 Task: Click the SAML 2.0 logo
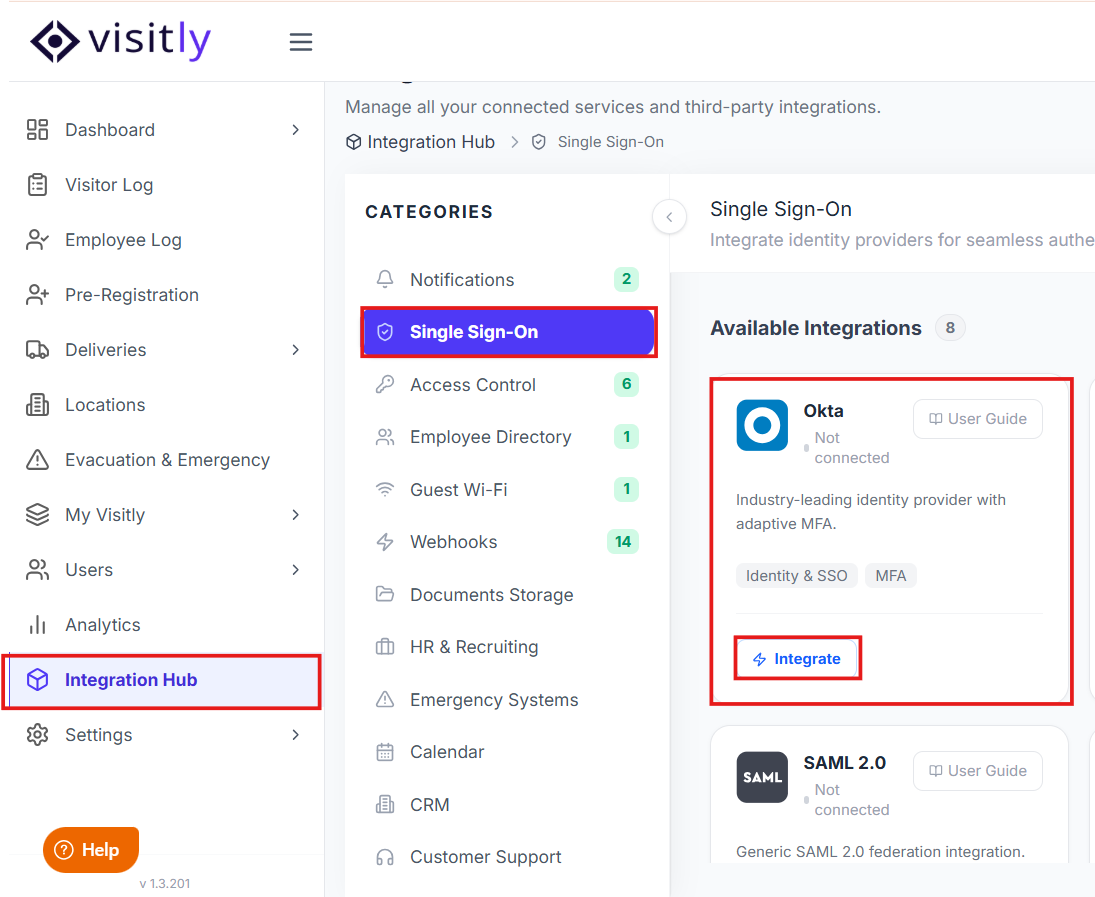coord(762,778)
